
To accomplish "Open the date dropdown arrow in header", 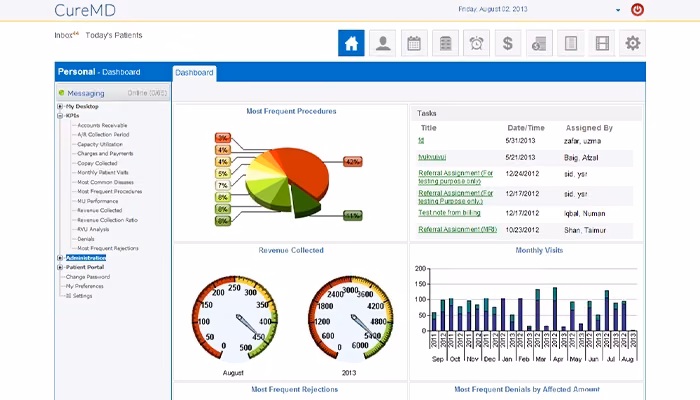I will click(x=618, y=10).
